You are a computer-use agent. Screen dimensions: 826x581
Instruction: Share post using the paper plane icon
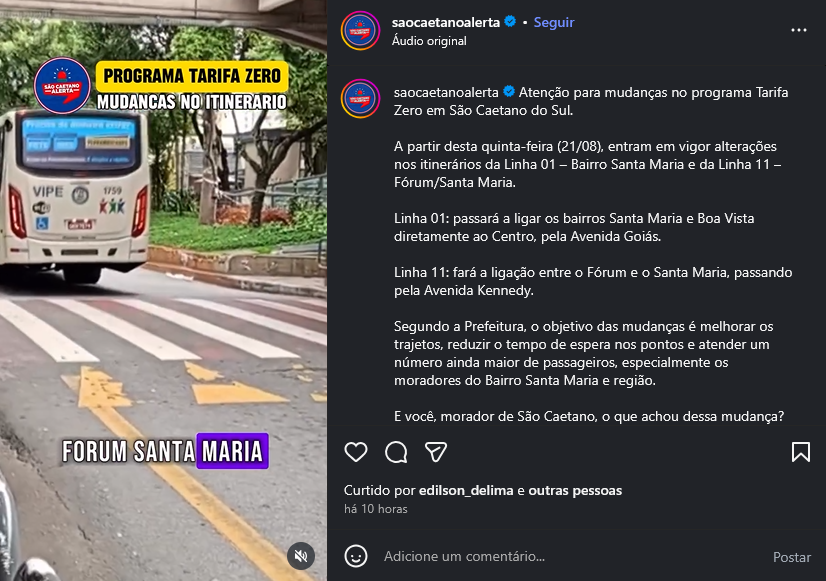coord(436,452)
